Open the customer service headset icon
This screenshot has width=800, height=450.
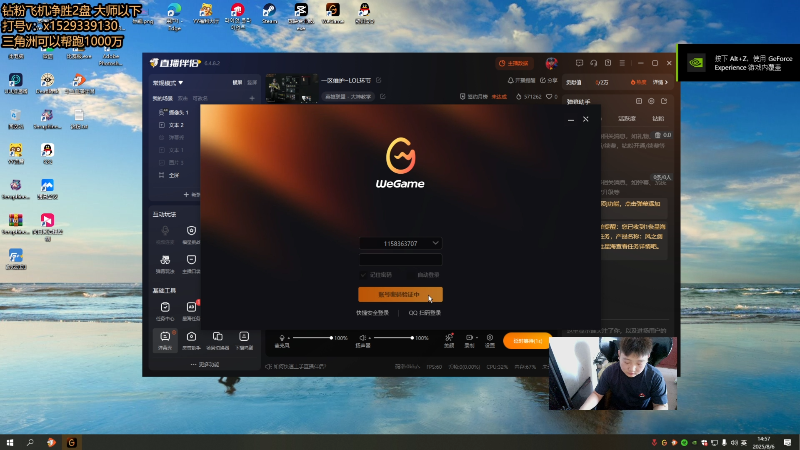coord(593,63)
